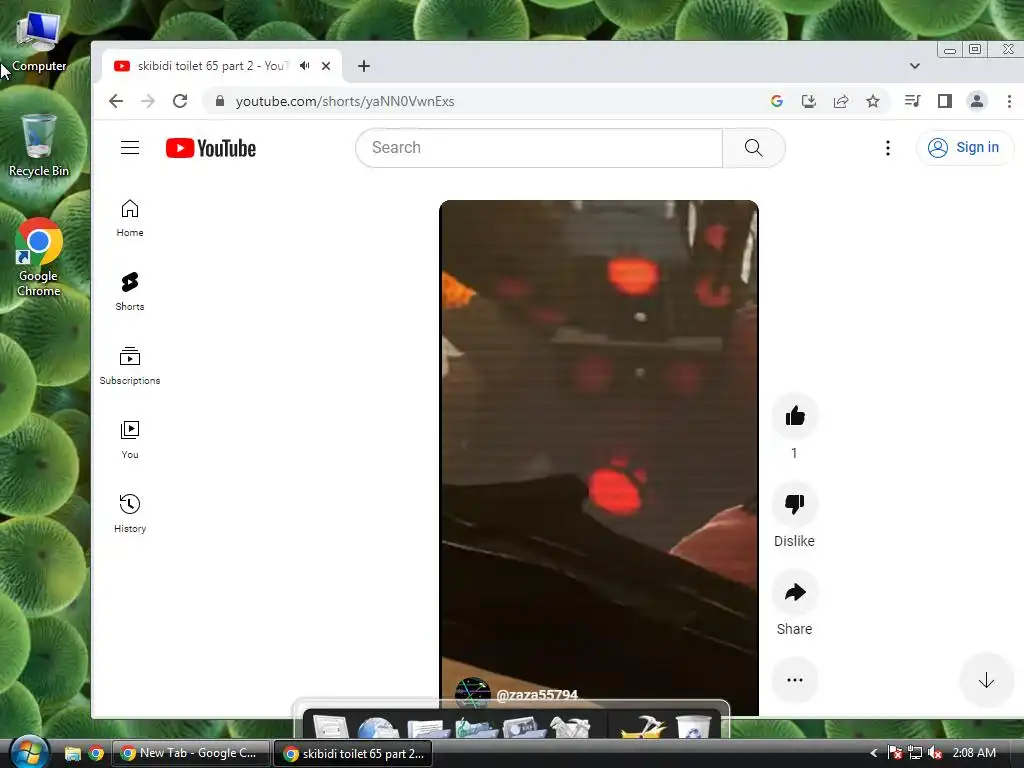The height and width of the screenshot is (768, 1024).
Task: Open the YouTube guide hamburger menu
Action: [130, 148]
